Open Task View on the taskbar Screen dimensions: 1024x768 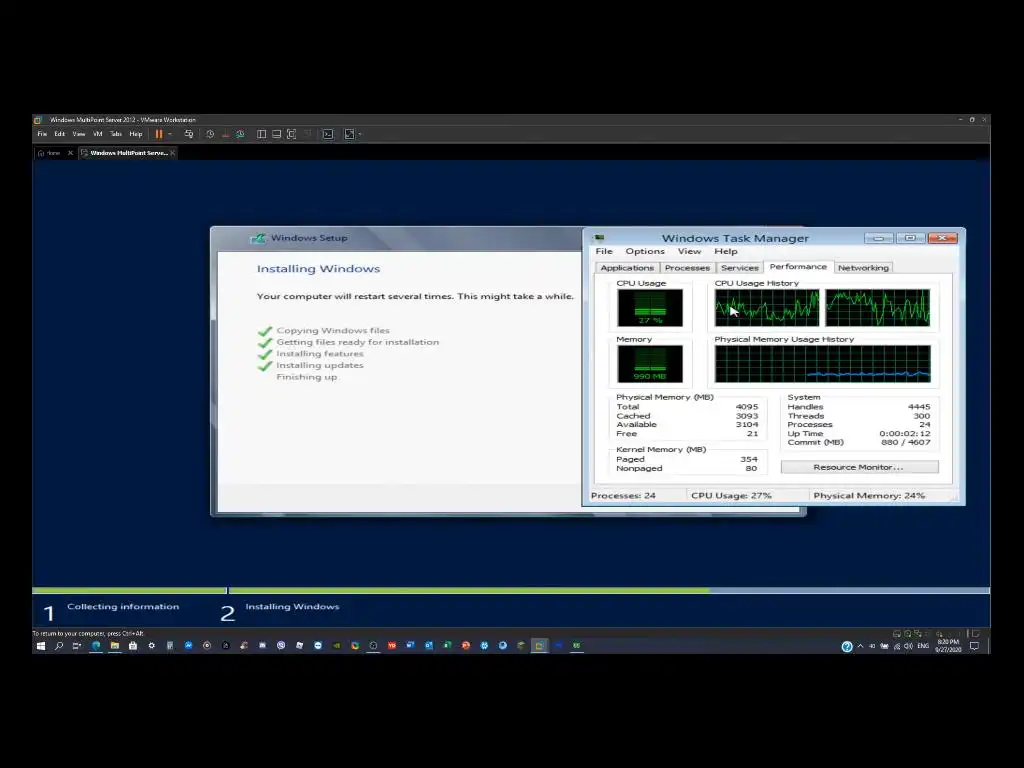point(77,646)
